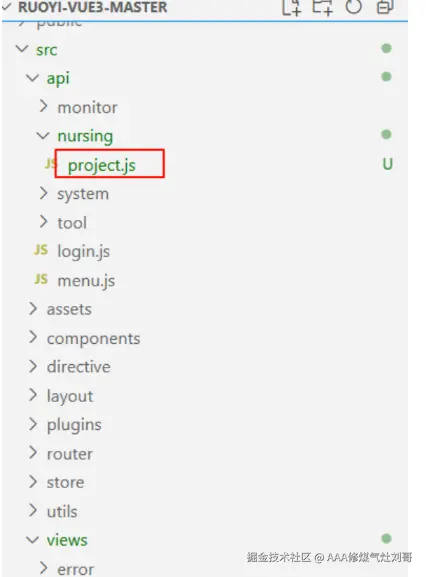This screenshot has height=577, width=426.
Task: Open the project.js file
Action: [x=102, y=165]
